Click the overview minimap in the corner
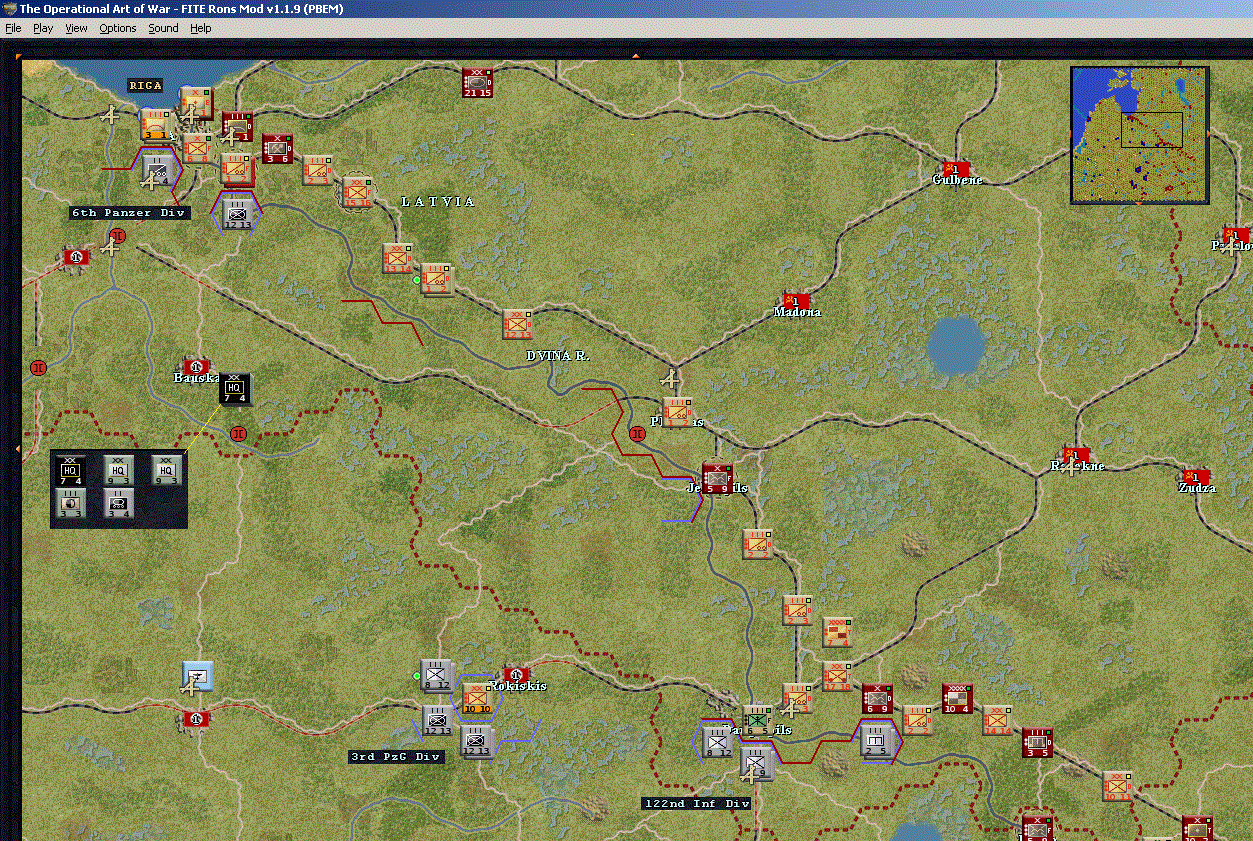The image size is (1253, 841). coord(1140,135)
